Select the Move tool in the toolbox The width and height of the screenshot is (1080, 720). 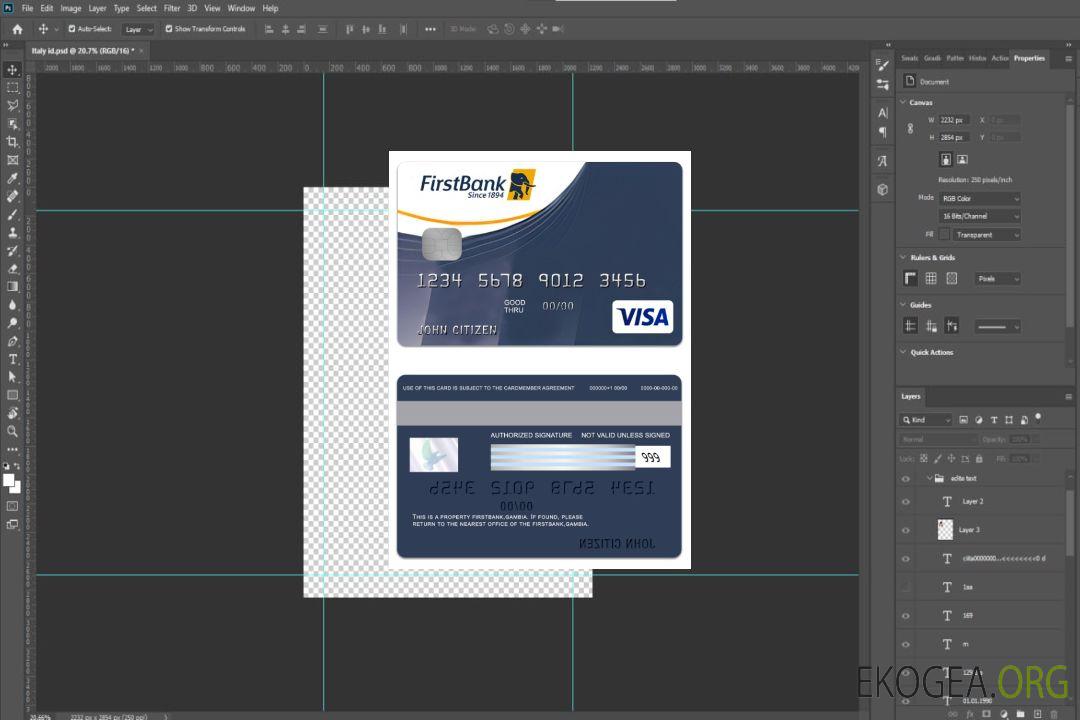coord(12,70)
